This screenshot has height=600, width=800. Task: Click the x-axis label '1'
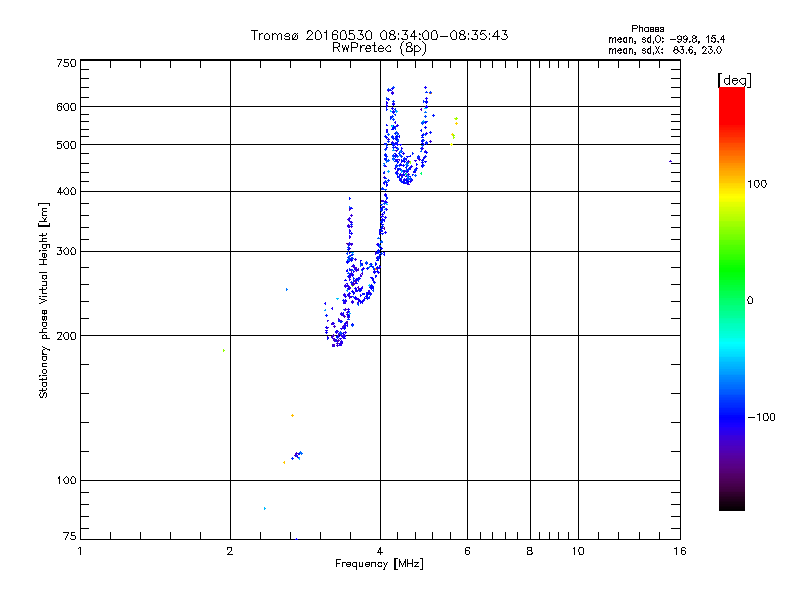80,551
